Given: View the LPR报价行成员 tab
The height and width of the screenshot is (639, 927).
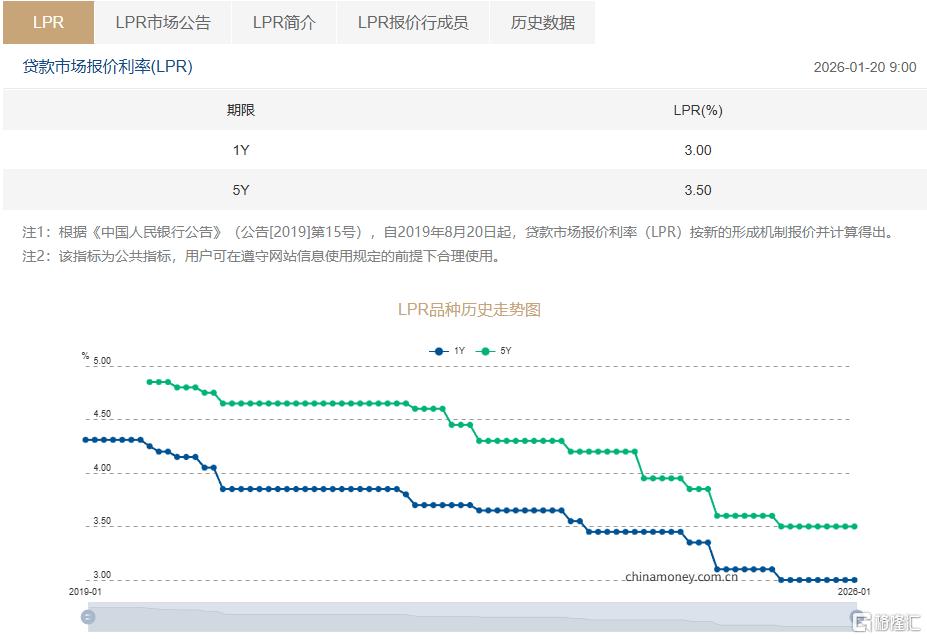Looking at the screenshot, I should (414, 22).
